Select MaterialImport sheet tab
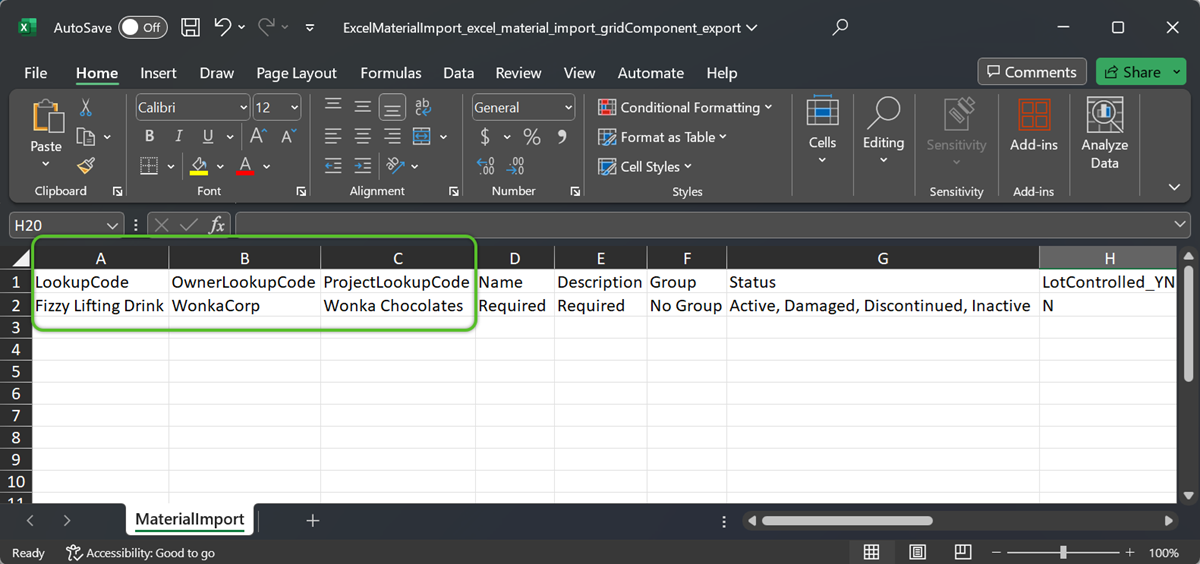The height and width of the screenshot is (564, 1200). click(x=190, y=520)
